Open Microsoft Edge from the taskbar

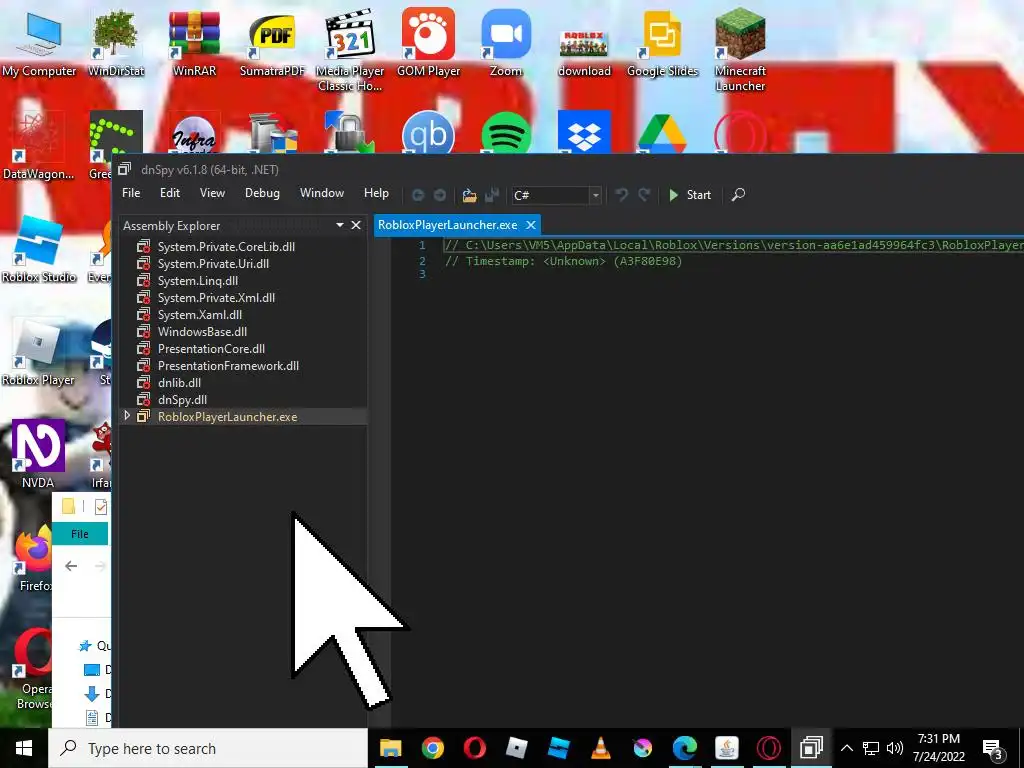point(684,748)
